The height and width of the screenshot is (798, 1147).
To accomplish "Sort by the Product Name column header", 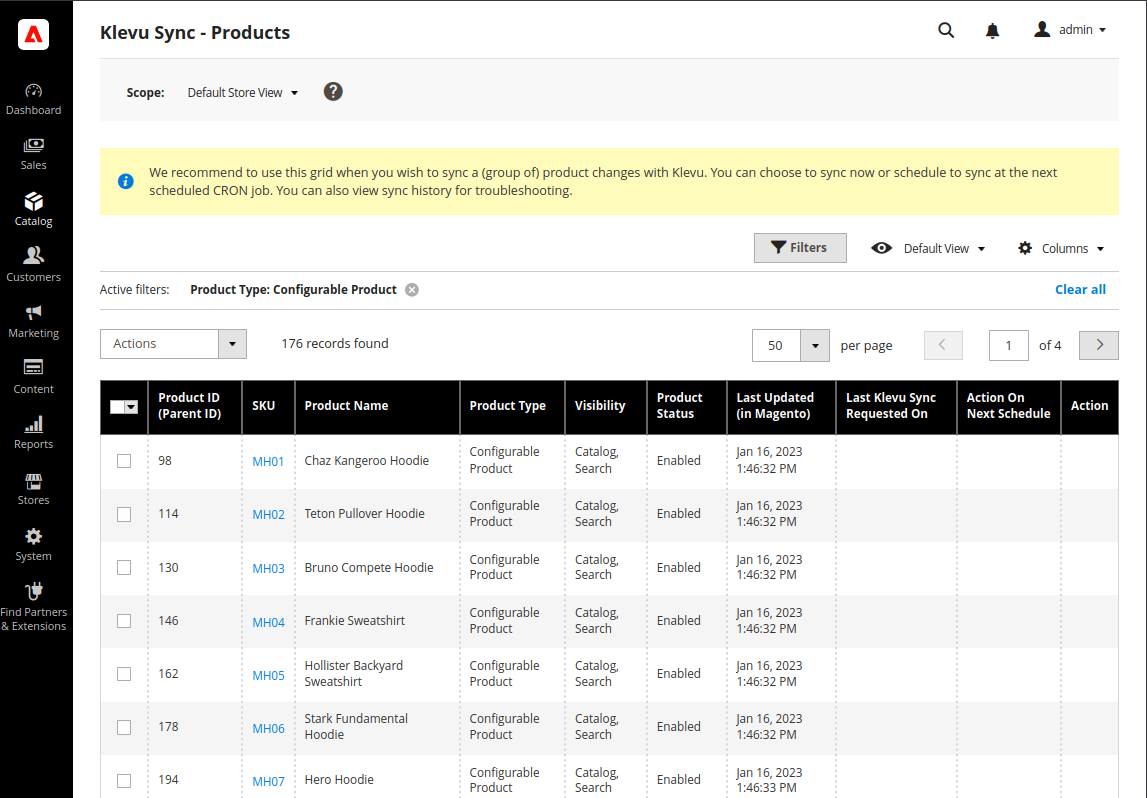I will 377,407.
